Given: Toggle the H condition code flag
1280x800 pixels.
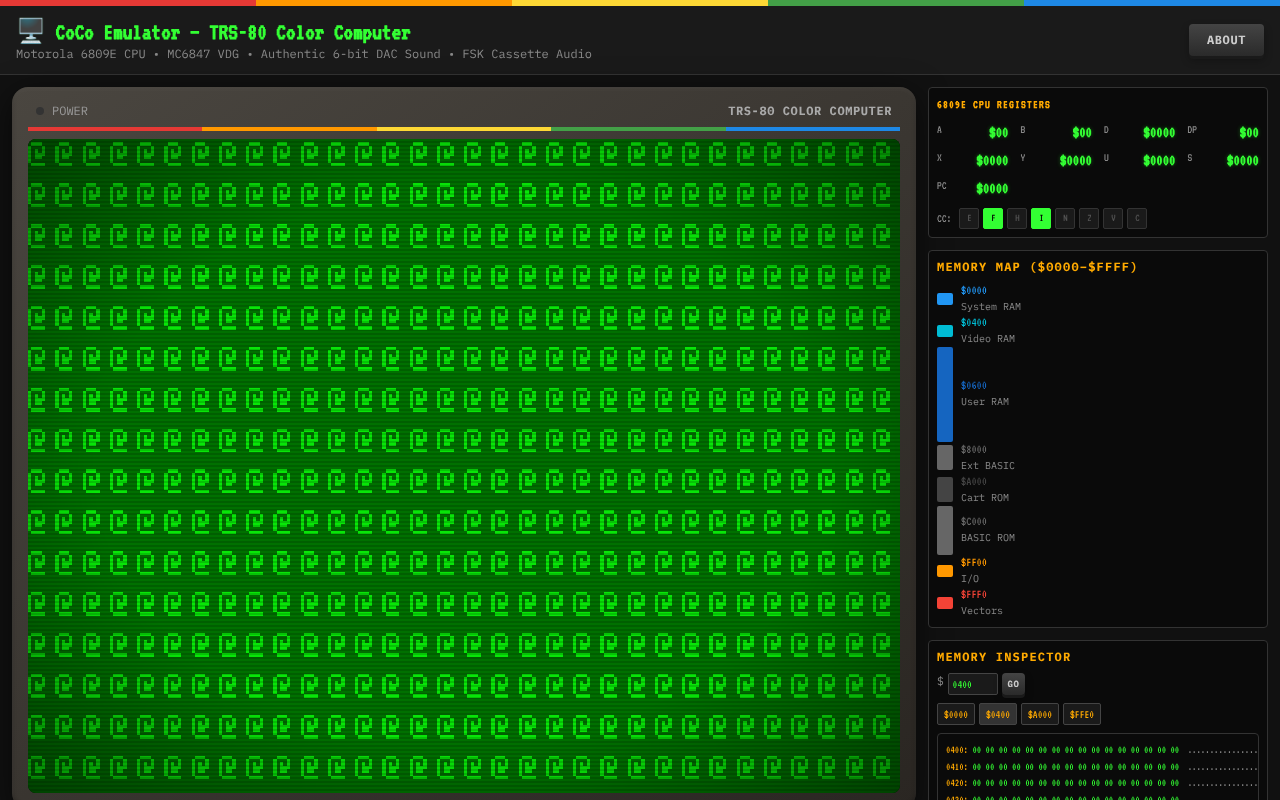Looking at the screenshot, I should click(1017, 219).
